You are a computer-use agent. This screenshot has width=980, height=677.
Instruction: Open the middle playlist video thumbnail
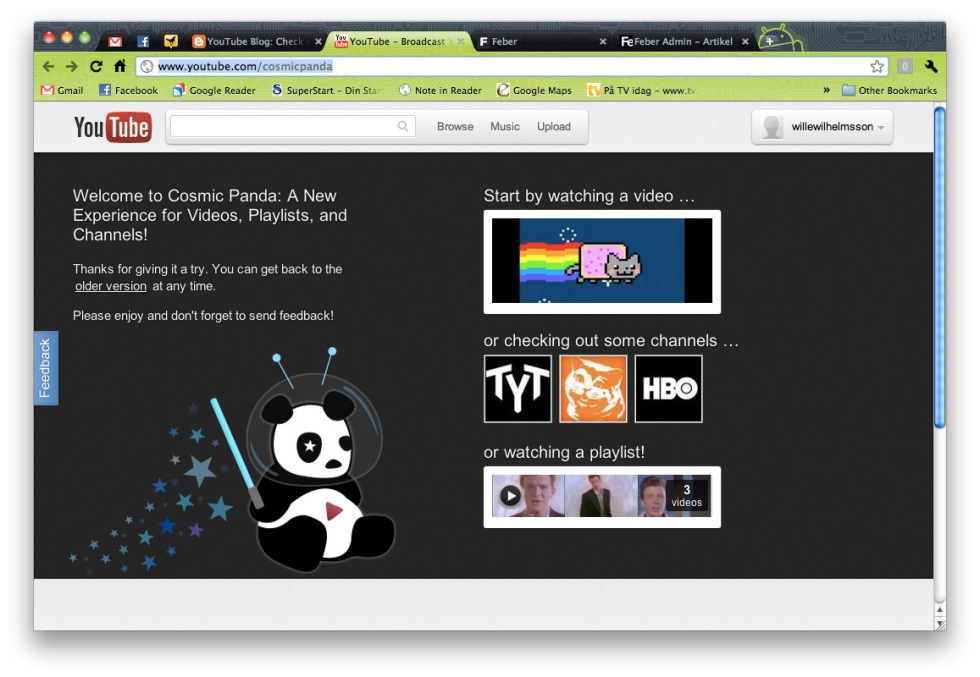(601, 496)
